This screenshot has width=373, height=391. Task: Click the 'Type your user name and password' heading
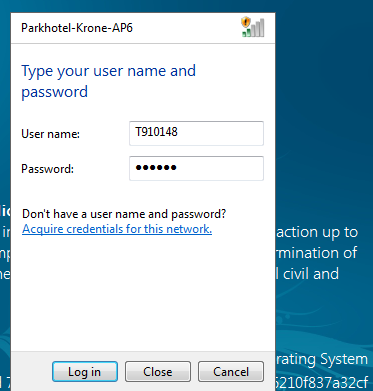108,81
